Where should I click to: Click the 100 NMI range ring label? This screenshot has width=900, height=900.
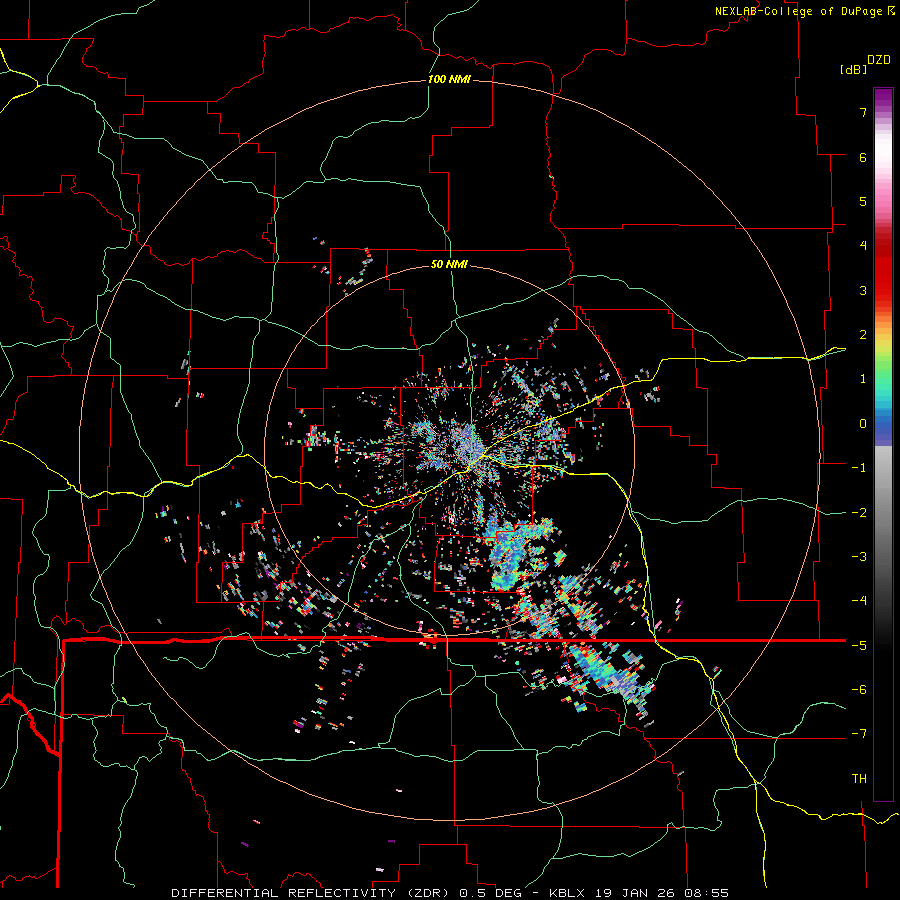(449, 79)
